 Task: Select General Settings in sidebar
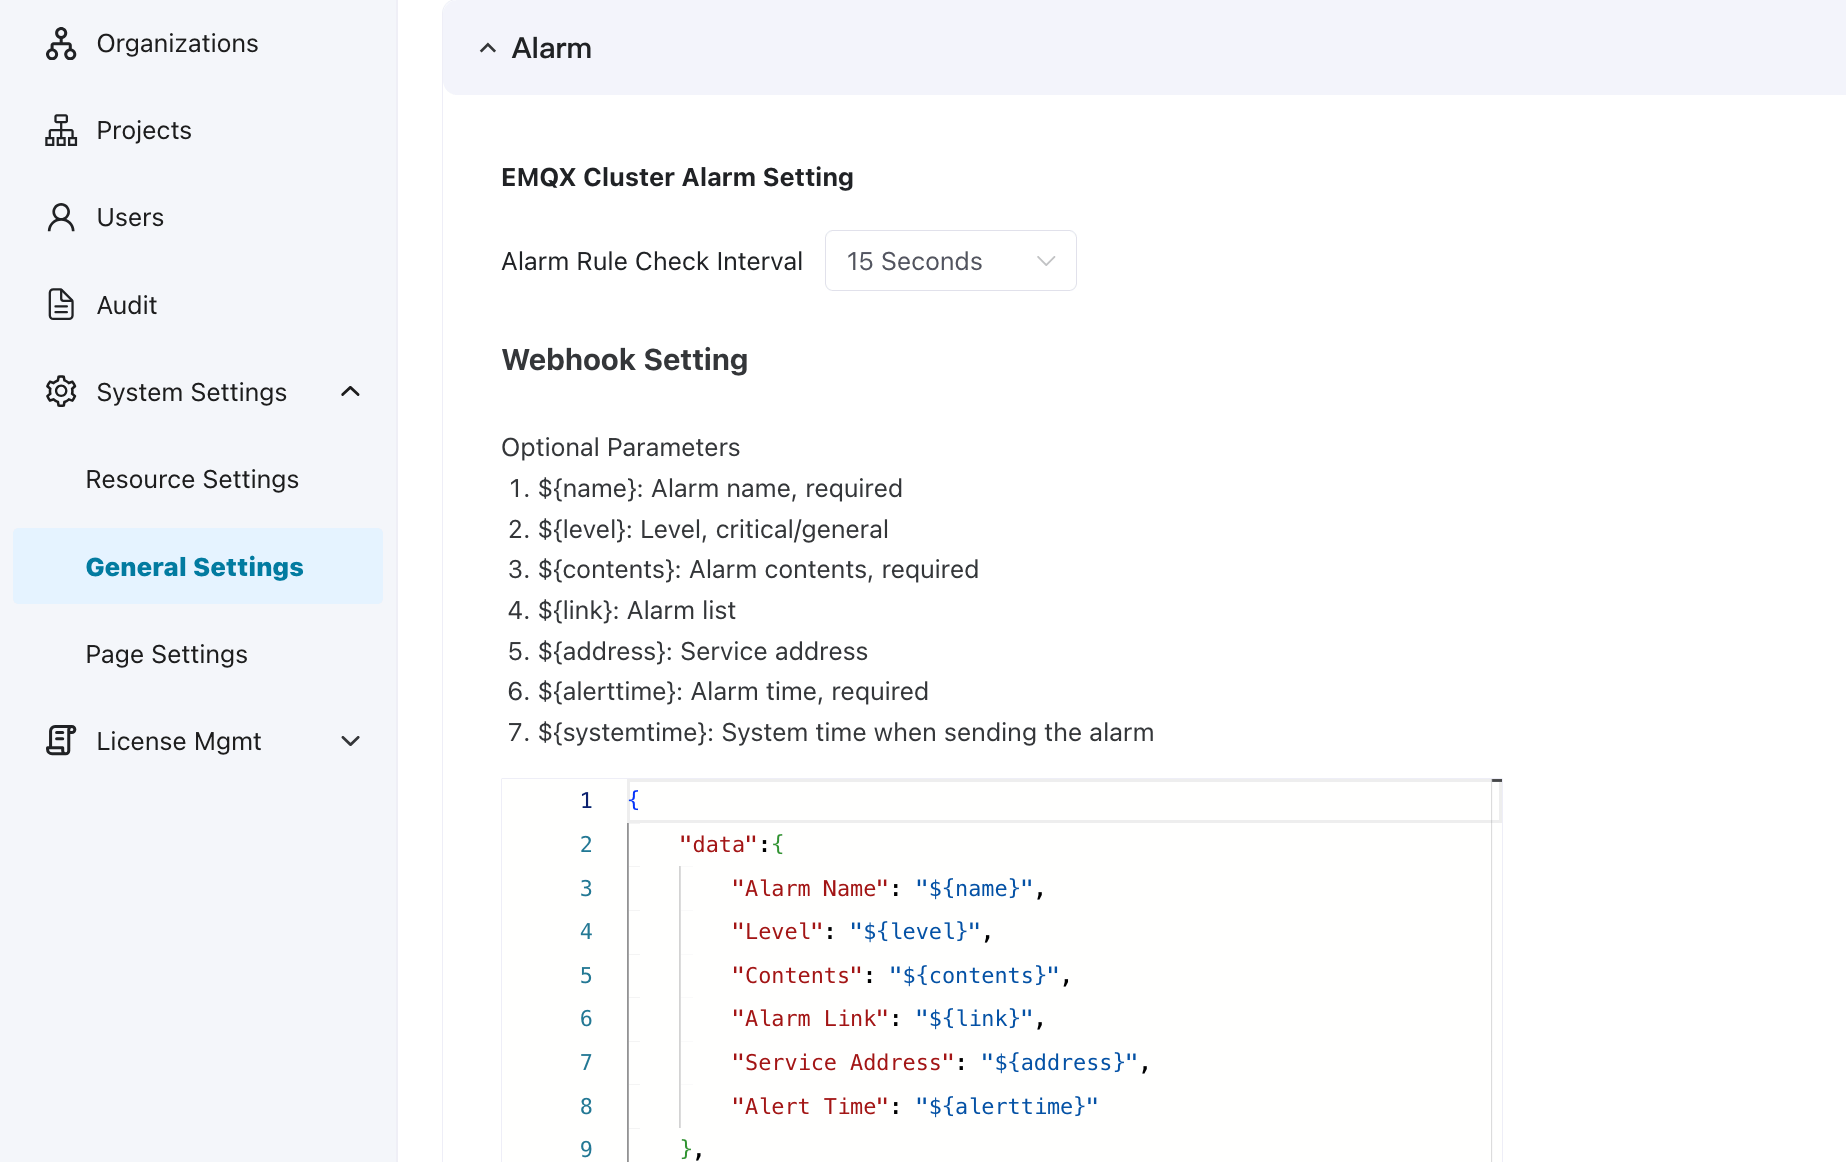(x=194, y=566)
